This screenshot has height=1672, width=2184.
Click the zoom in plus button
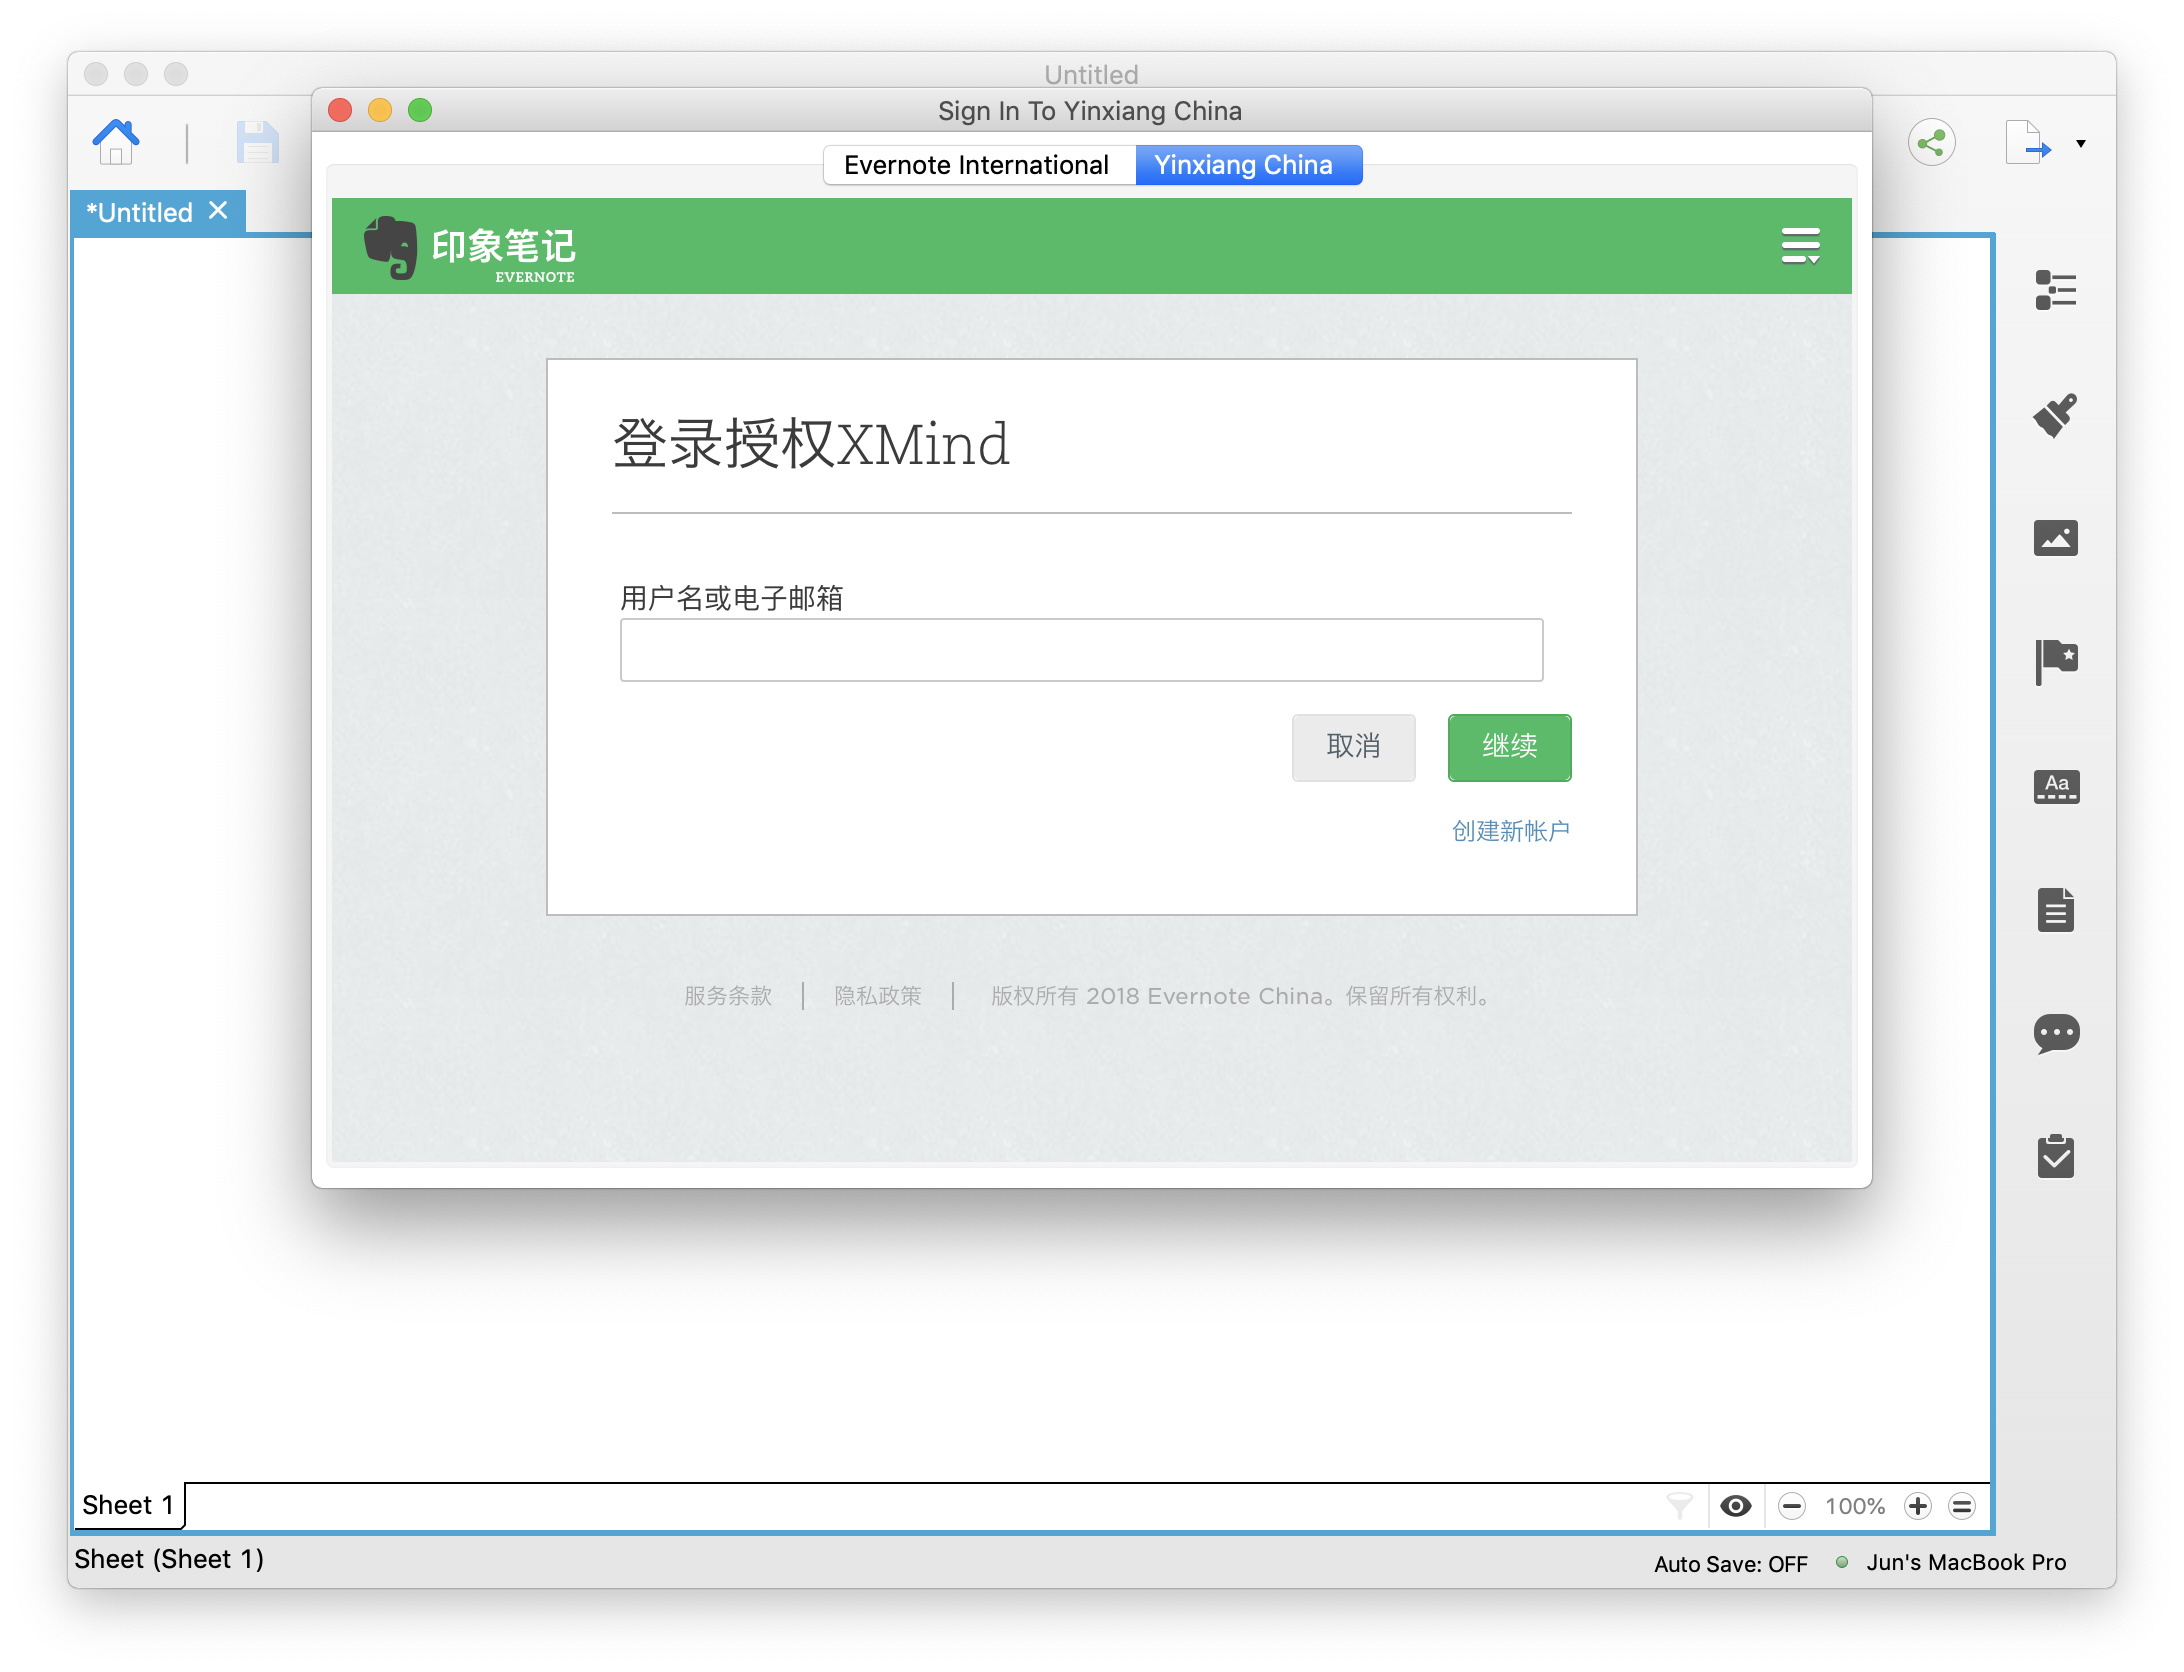[1917, 1506]
